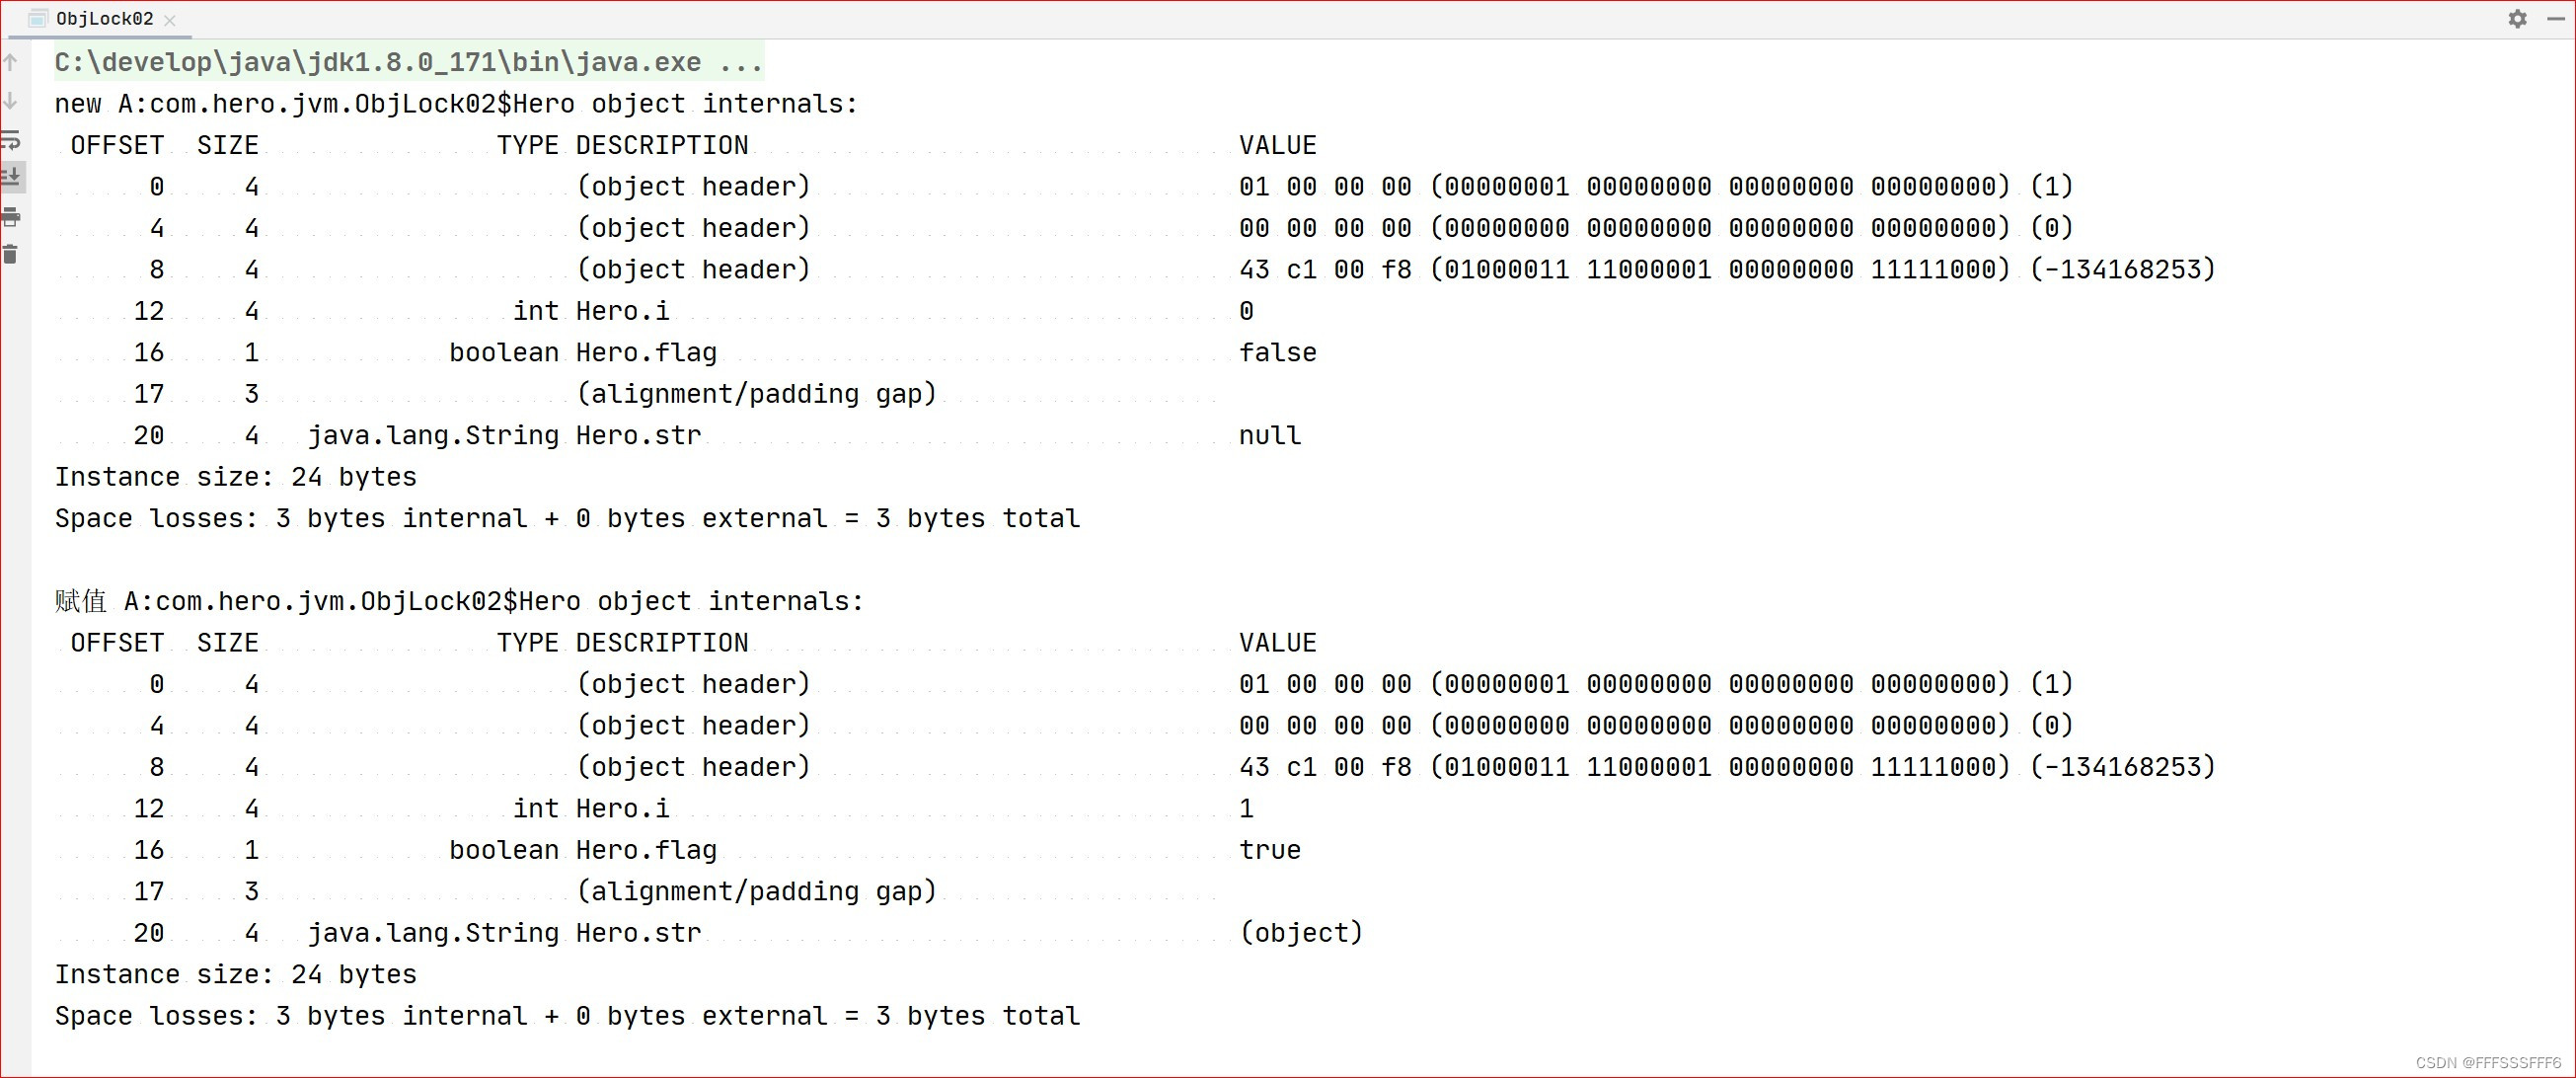The width and height of the screenshot is (2576, 1078).
Task: Click 'boolean' type in 赋值 A block
Action: [x=503, y=850]
